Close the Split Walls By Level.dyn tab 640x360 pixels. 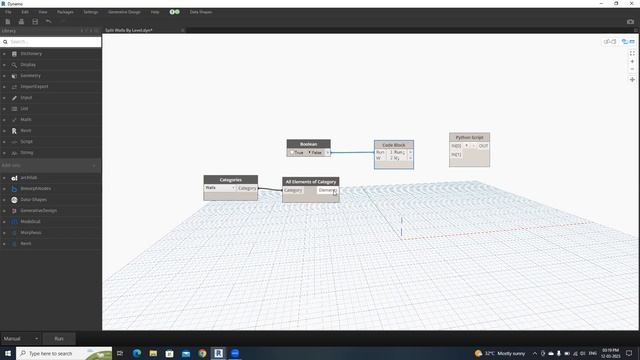(182, 30)
